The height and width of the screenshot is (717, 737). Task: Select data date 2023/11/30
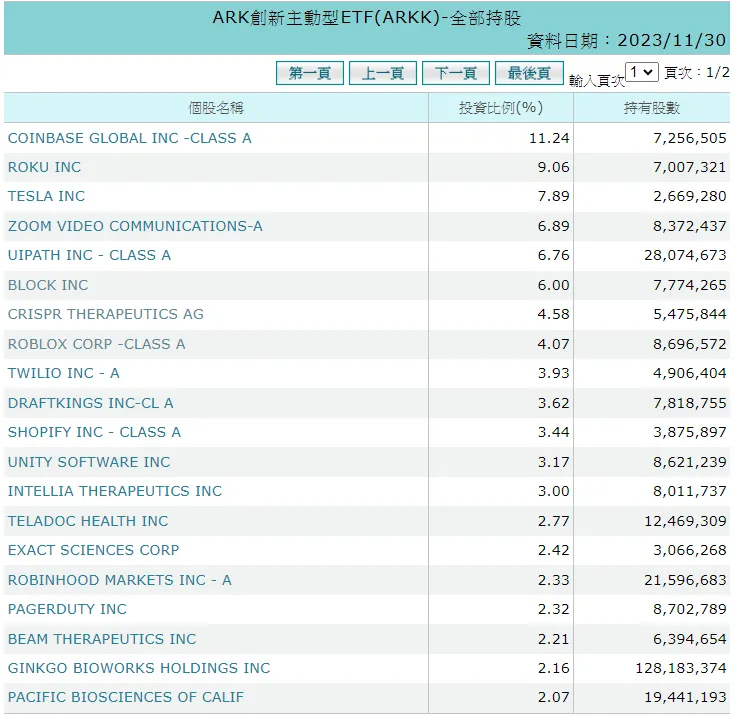(672, 41)
